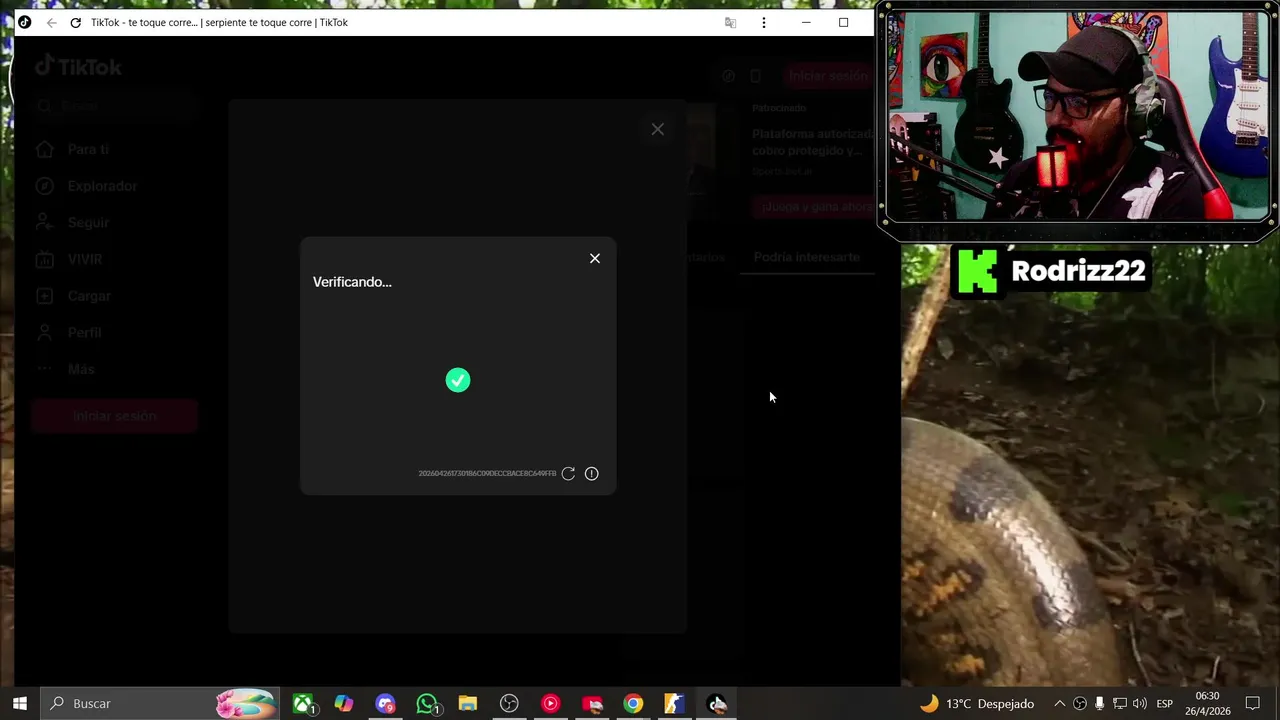Click sidebar Iniciar sesión button

coord(114,416)
